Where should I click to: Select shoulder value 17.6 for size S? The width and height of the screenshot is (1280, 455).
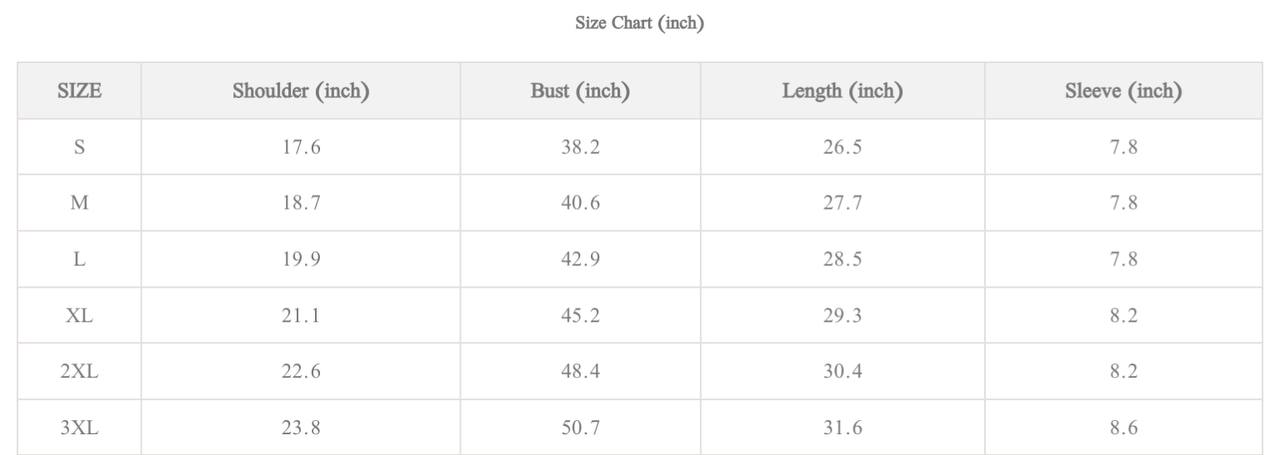[301, 147]
